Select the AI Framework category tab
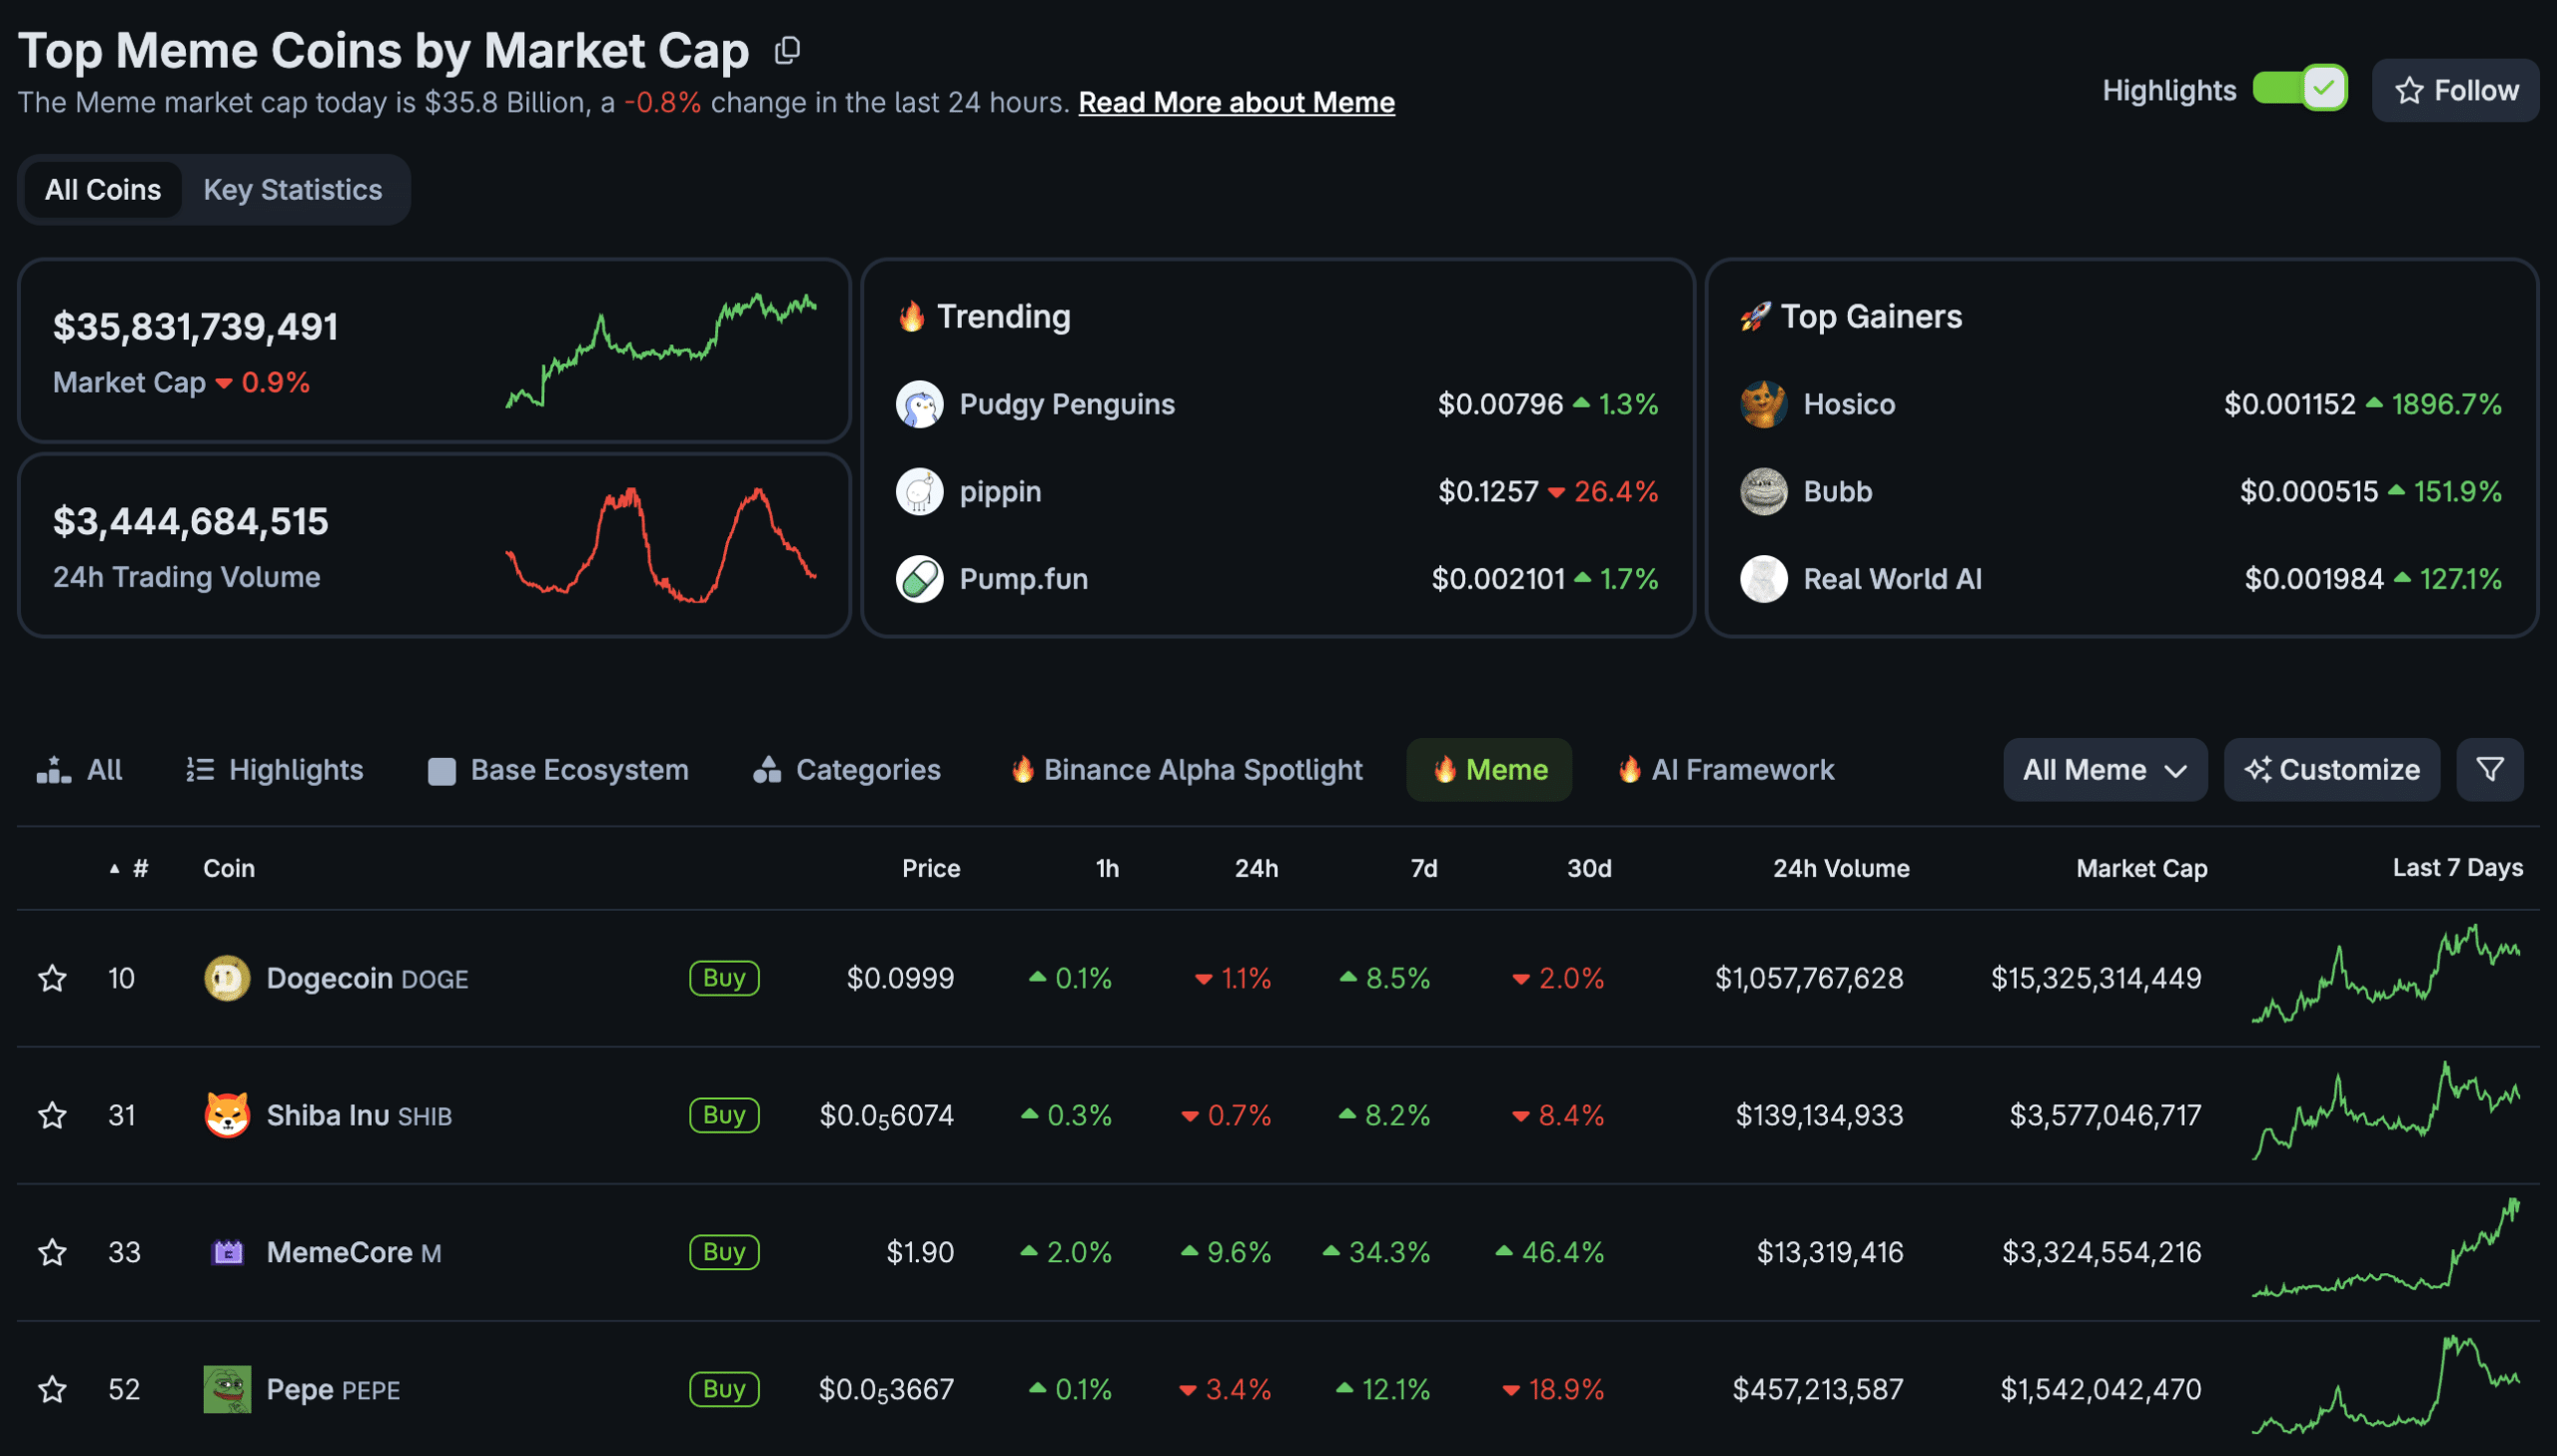This screenshot has height=1456, width=2557. pos(1725,769)
